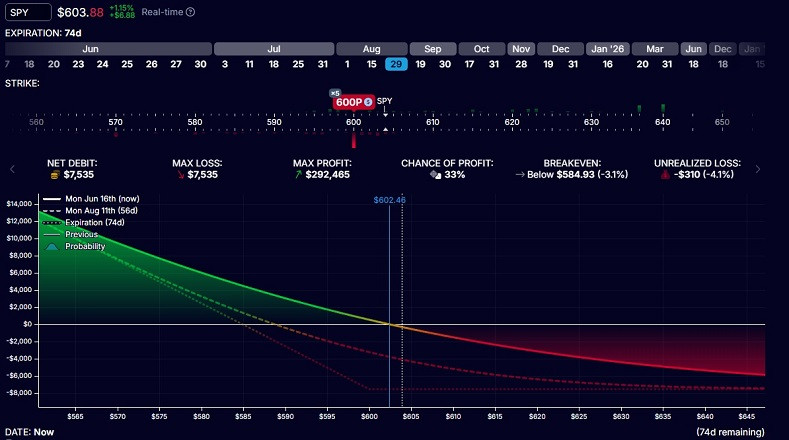Click the 620 strike on the ruler
The height and width of the screenshot is (440, 789).
(512, 122)
